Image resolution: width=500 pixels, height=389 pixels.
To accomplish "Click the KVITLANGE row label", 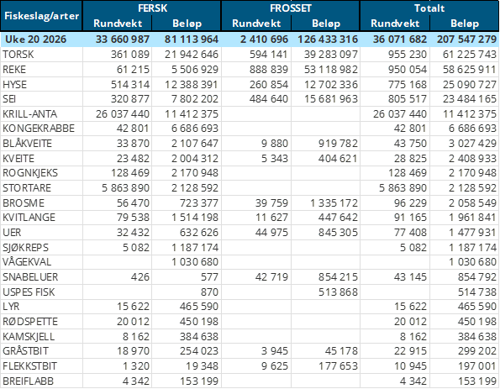I will 29,217.
